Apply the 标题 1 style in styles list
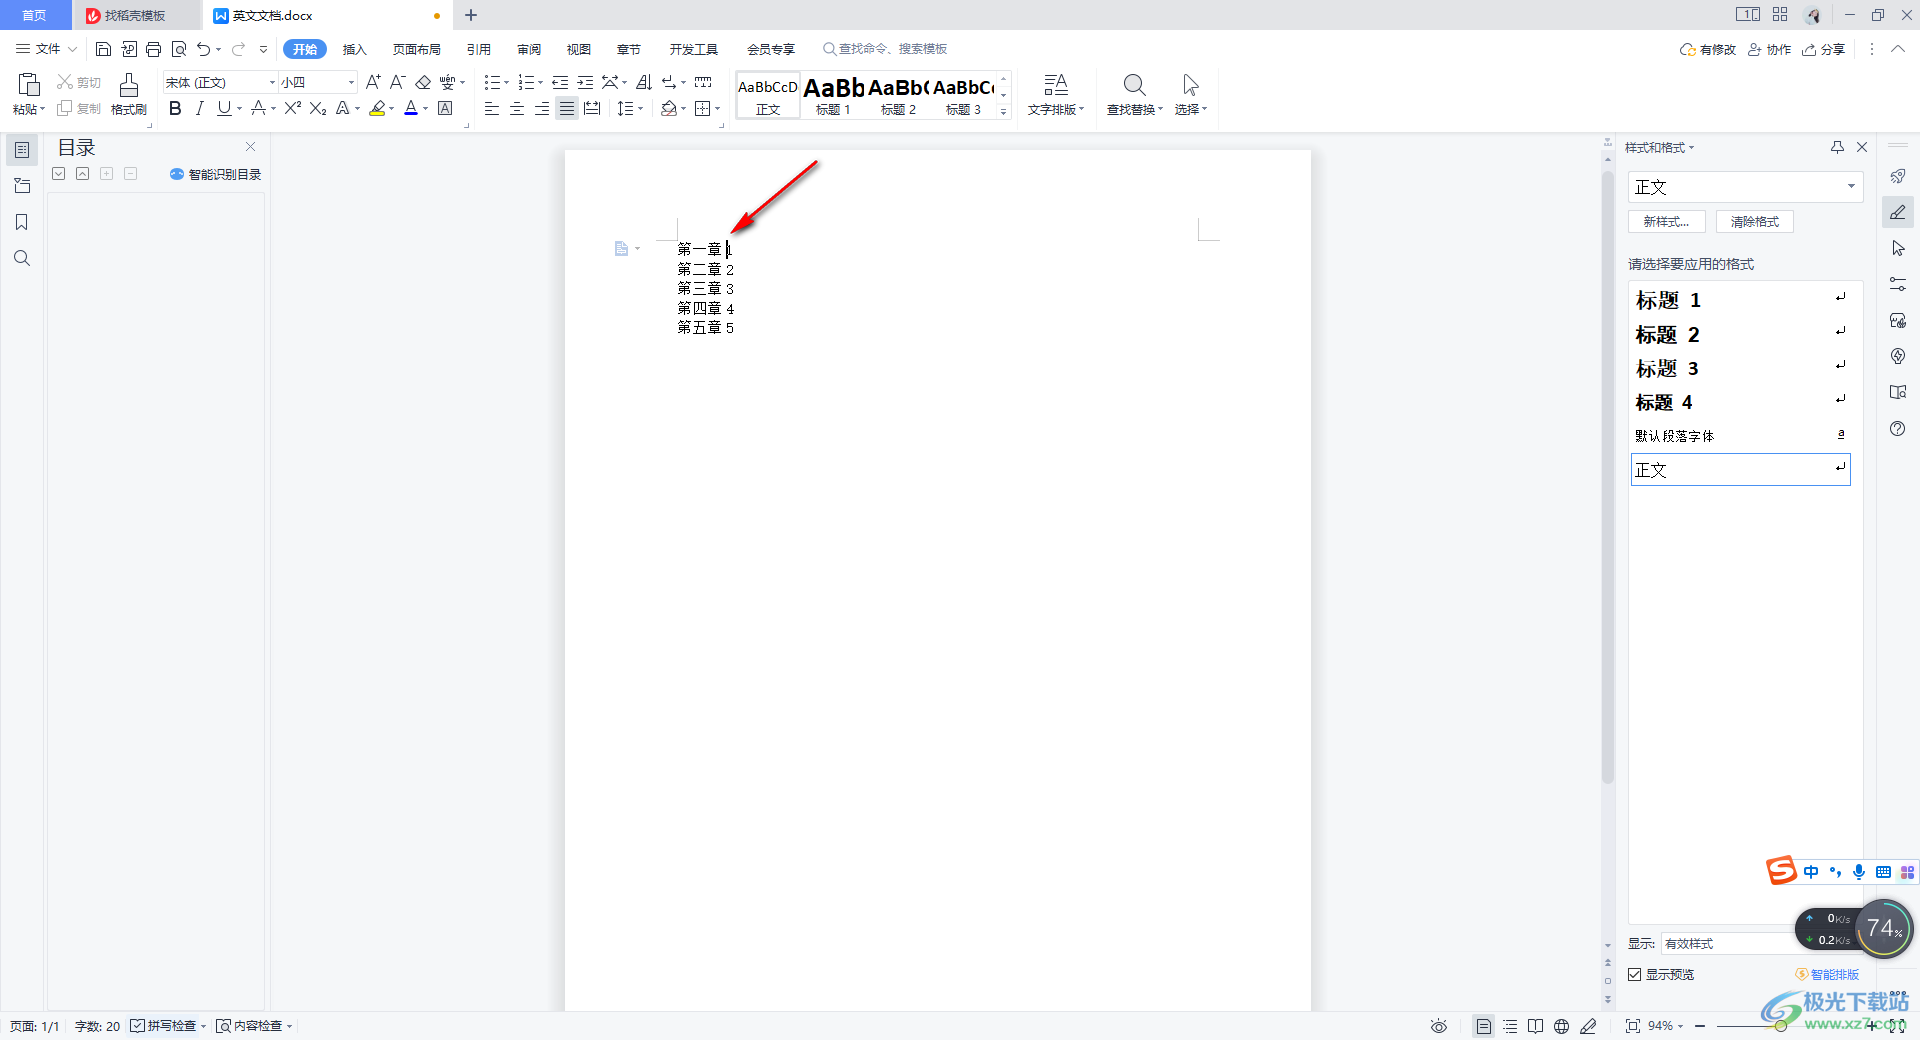1920x1040 pixels. pyautogui.click(x=1740, y=300)
